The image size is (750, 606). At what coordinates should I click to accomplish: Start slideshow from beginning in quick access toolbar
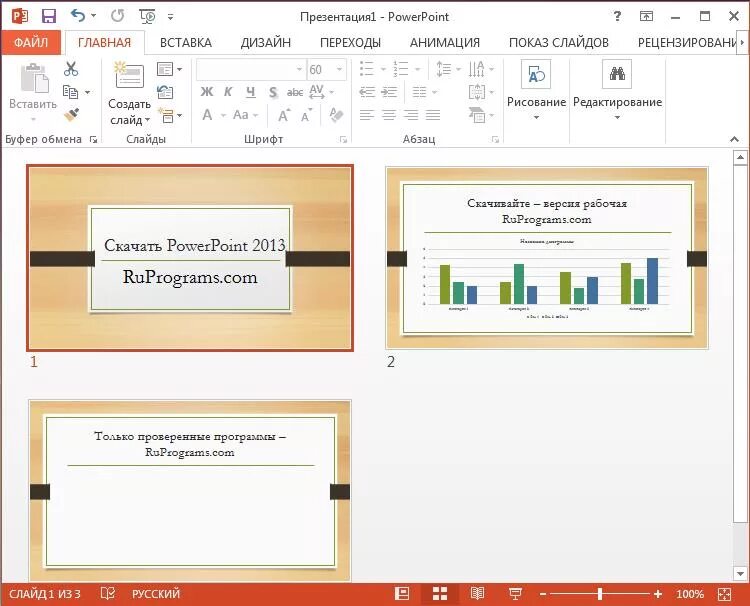coord(148,16)
